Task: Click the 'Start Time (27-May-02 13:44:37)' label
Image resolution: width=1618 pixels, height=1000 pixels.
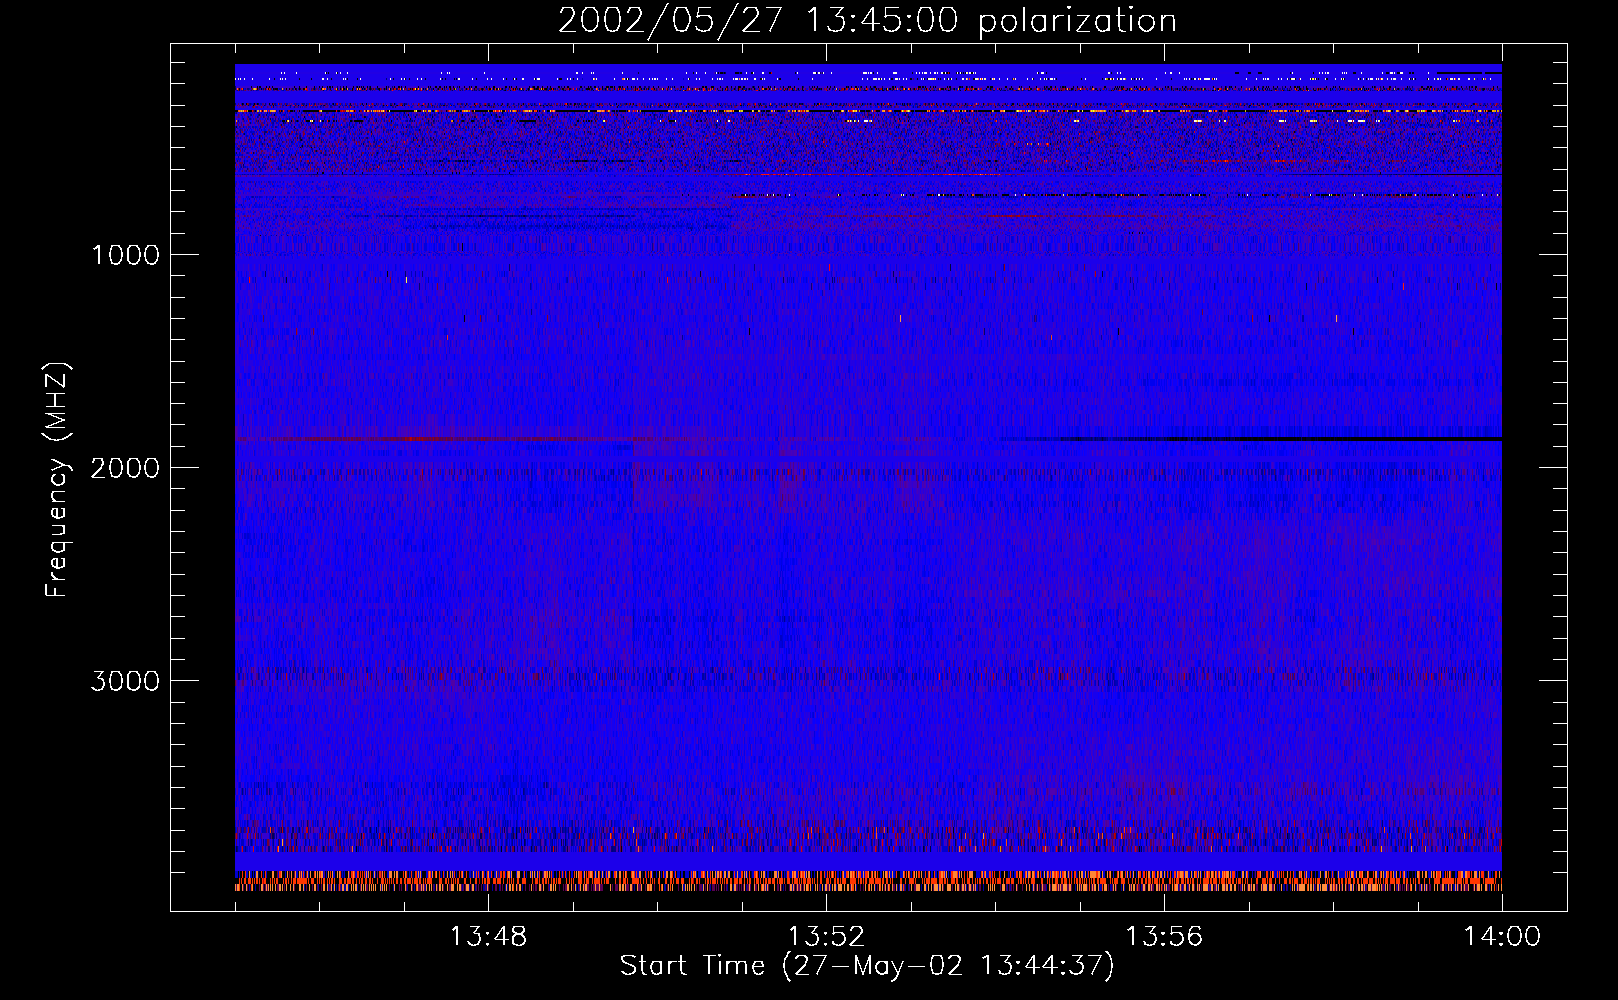Action: (867, 966)
